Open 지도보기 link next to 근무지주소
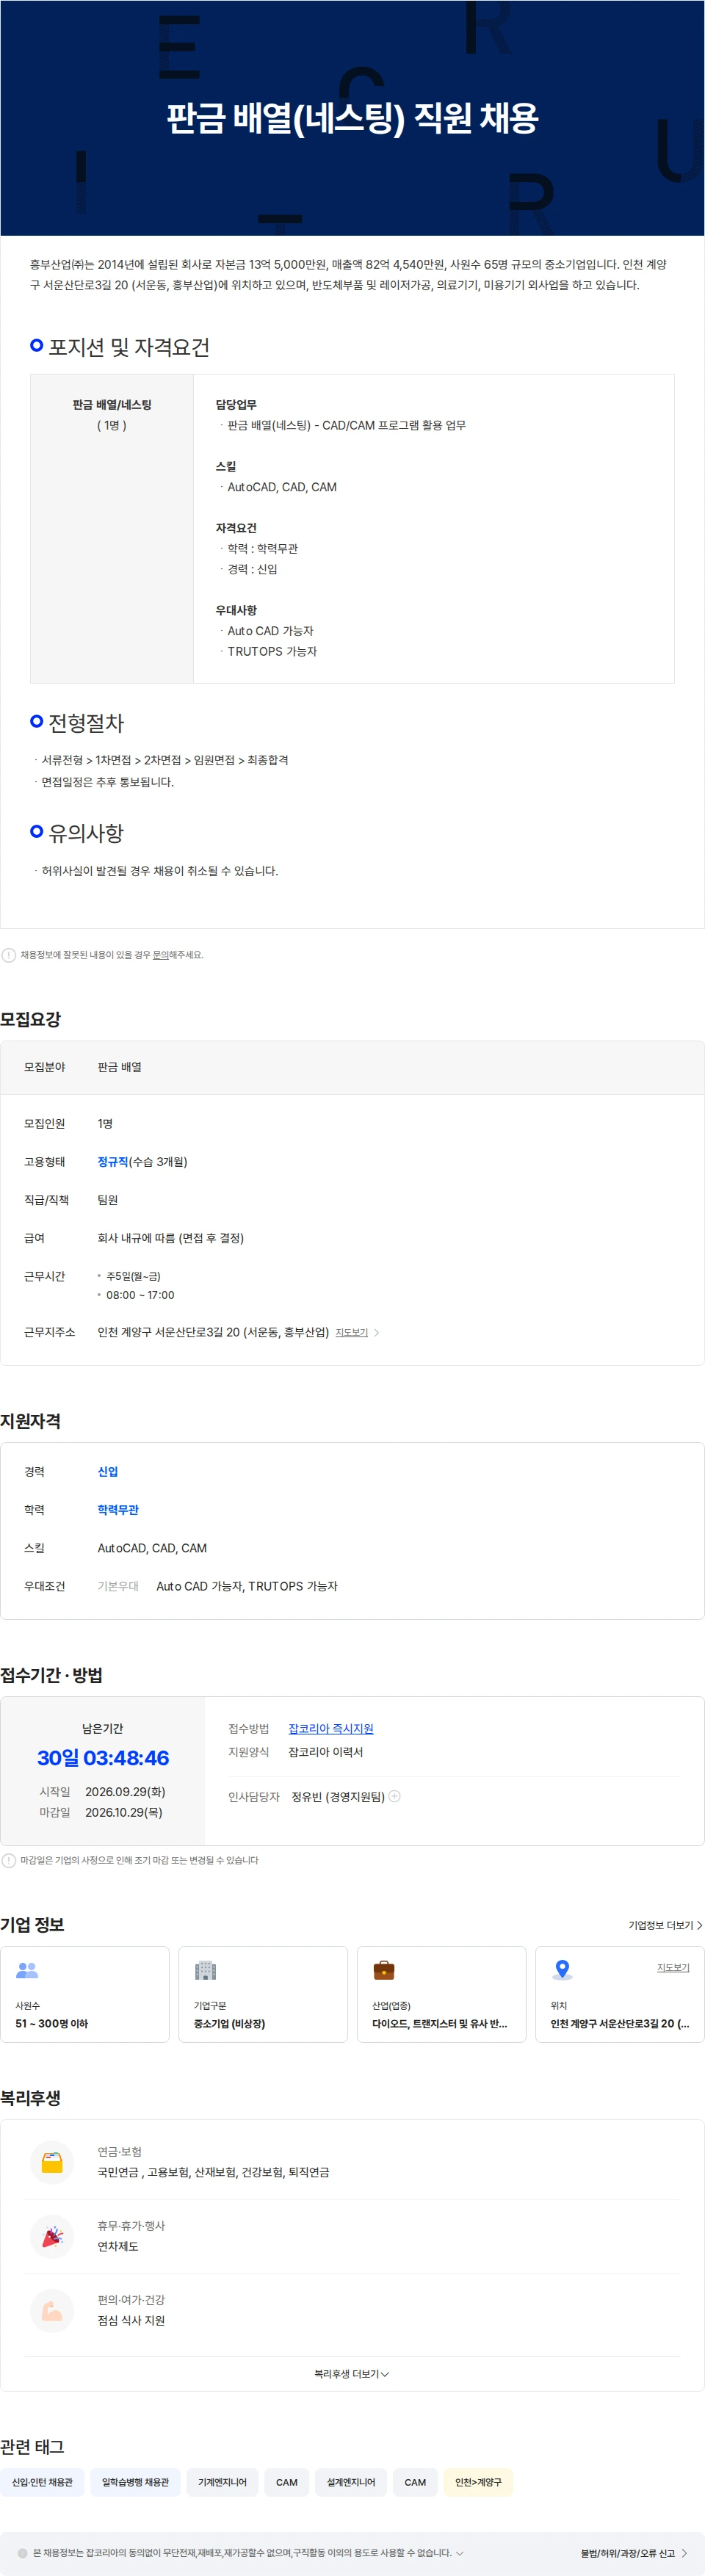This screenshot has width=705, height=2576. pos(351,1332)
